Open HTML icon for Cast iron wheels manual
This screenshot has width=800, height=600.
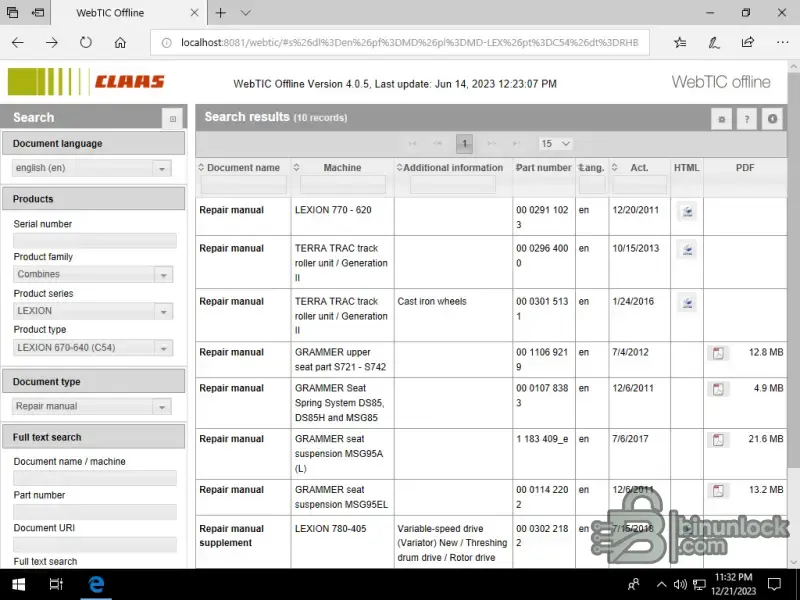pyautogui.click(x=687, y=303)
